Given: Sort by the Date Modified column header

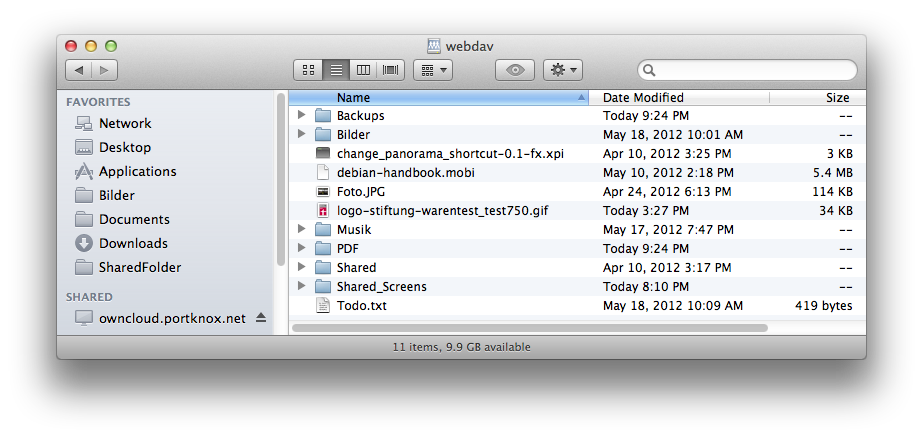Looking at the screenshot, I should coord(679,98).
